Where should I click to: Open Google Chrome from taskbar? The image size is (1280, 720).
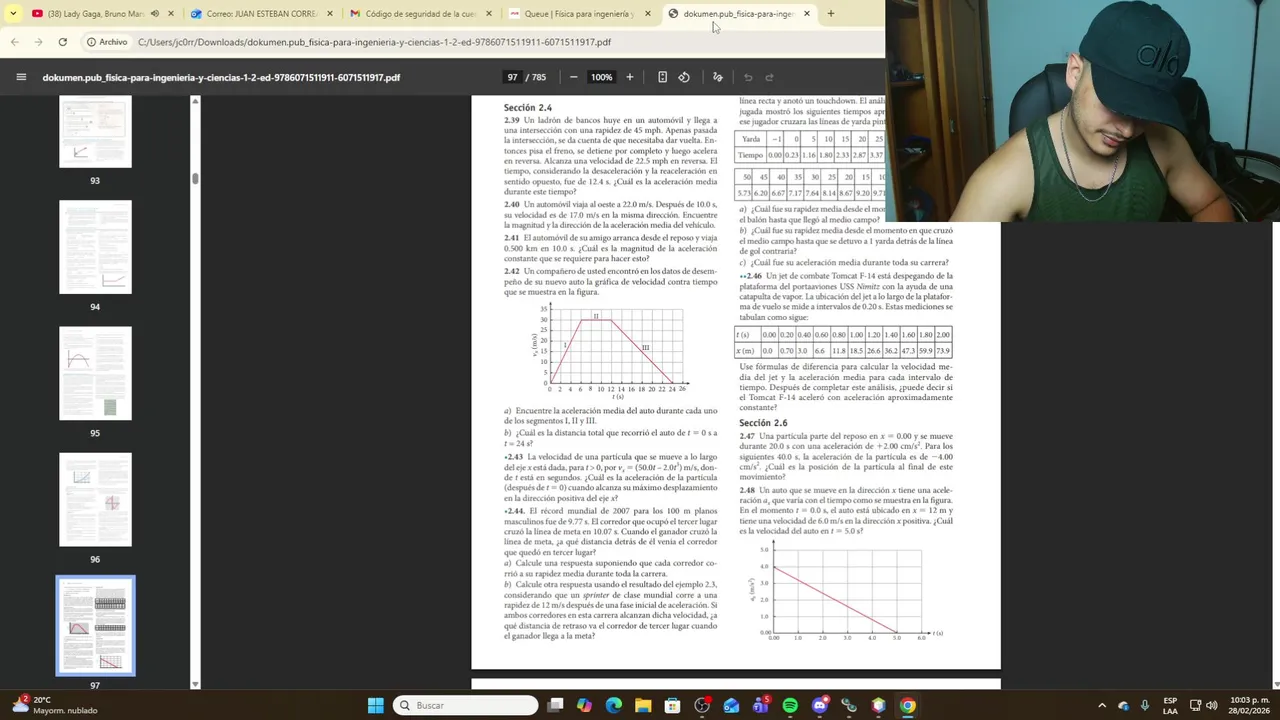pos(907,705)
